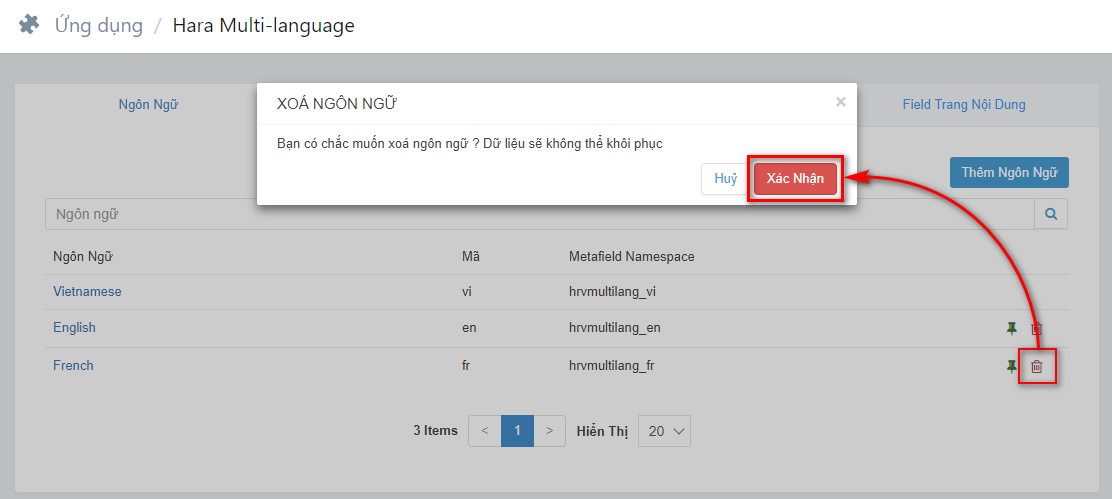
Task: Open the Vietnamese language link
Action: pos(87,291)
